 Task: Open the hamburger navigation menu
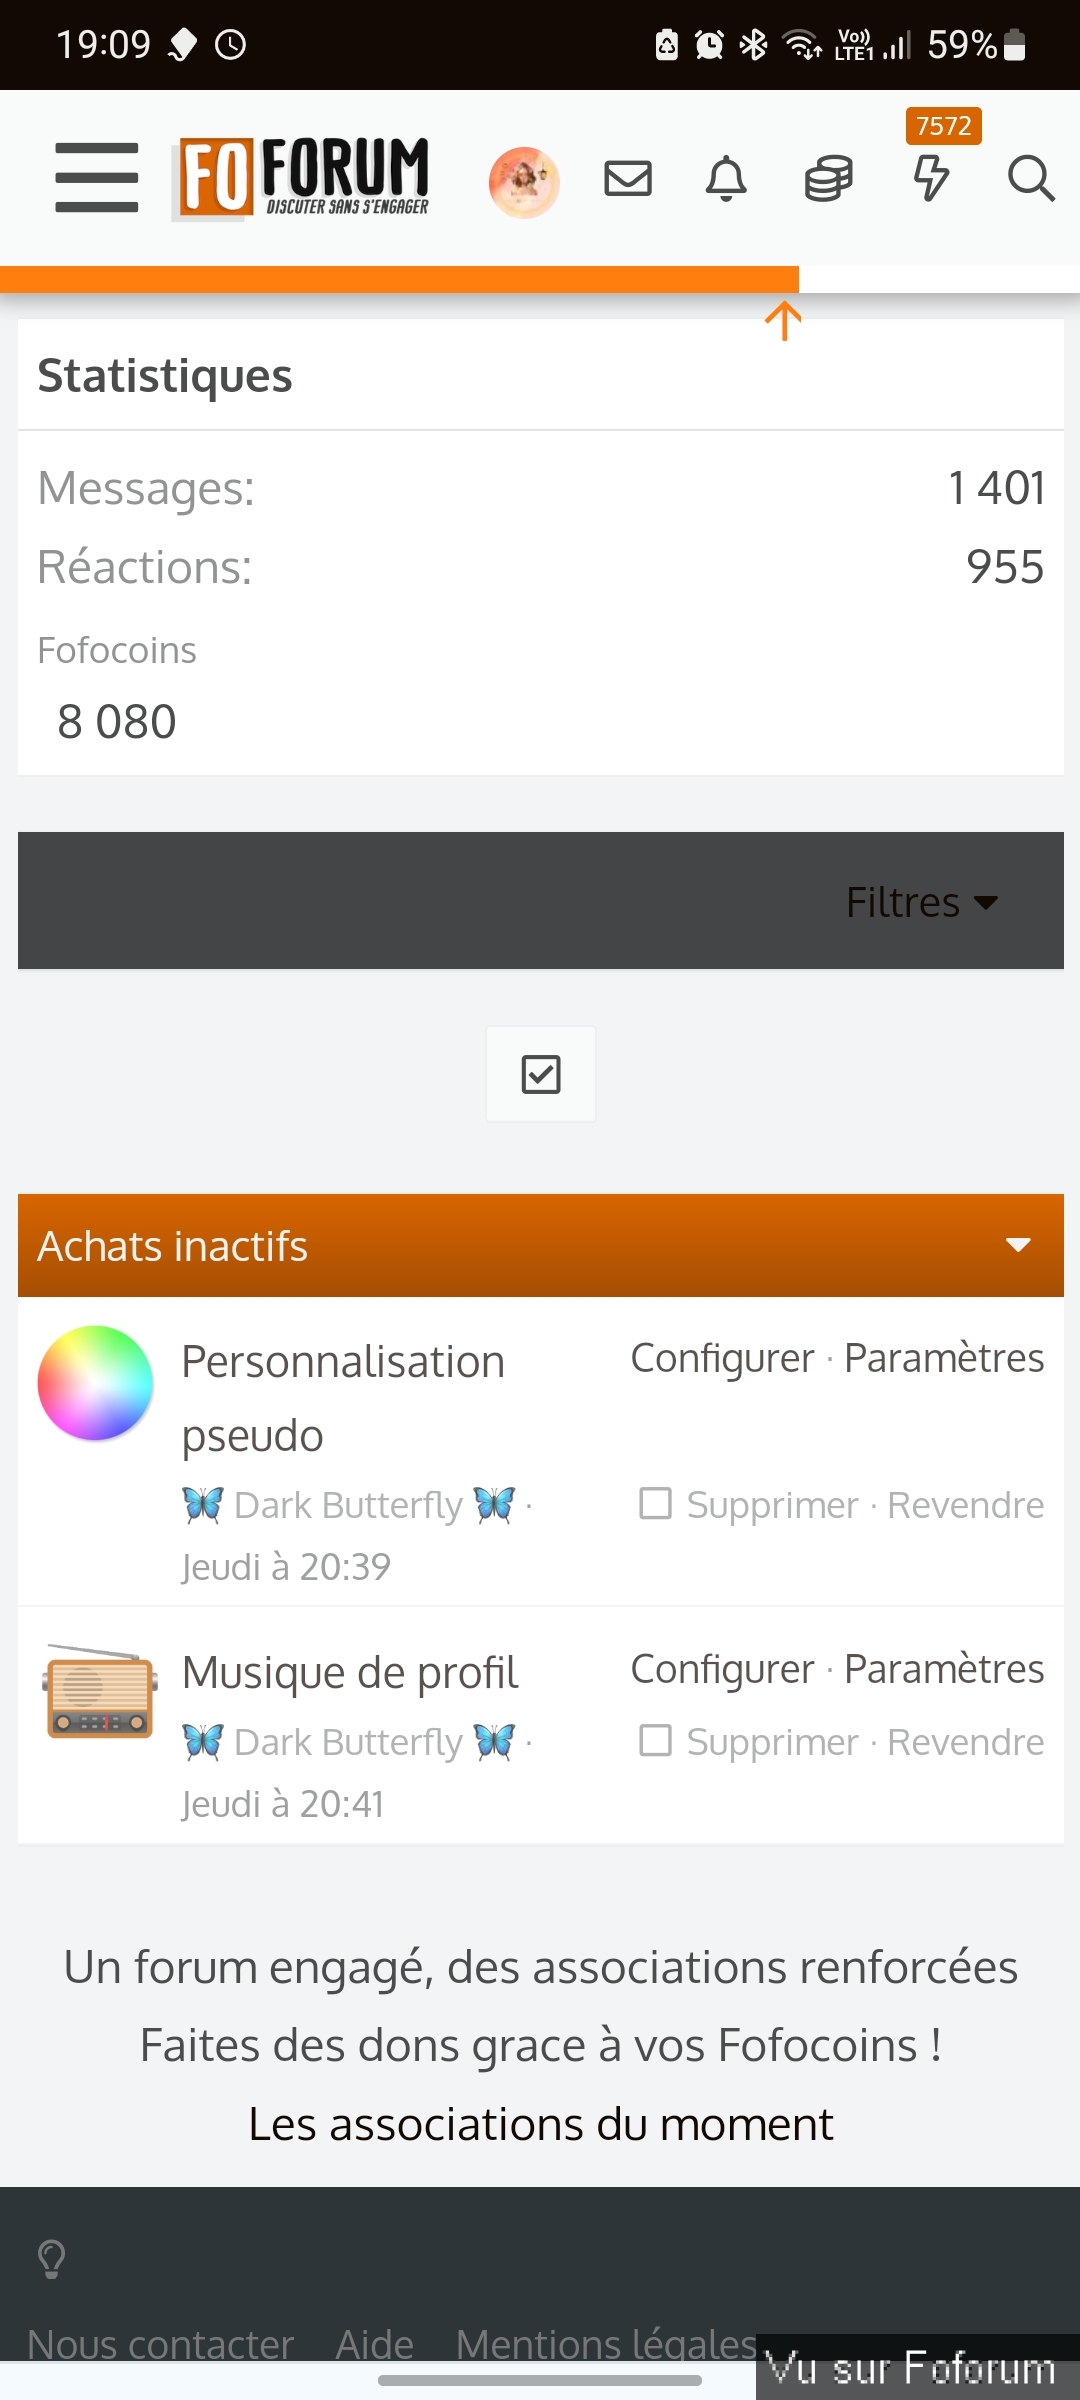pyautogui.click(x=97, y=178)
